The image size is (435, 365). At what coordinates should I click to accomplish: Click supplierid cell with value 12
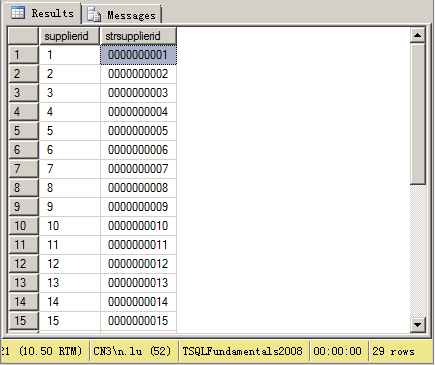(70, 264)
